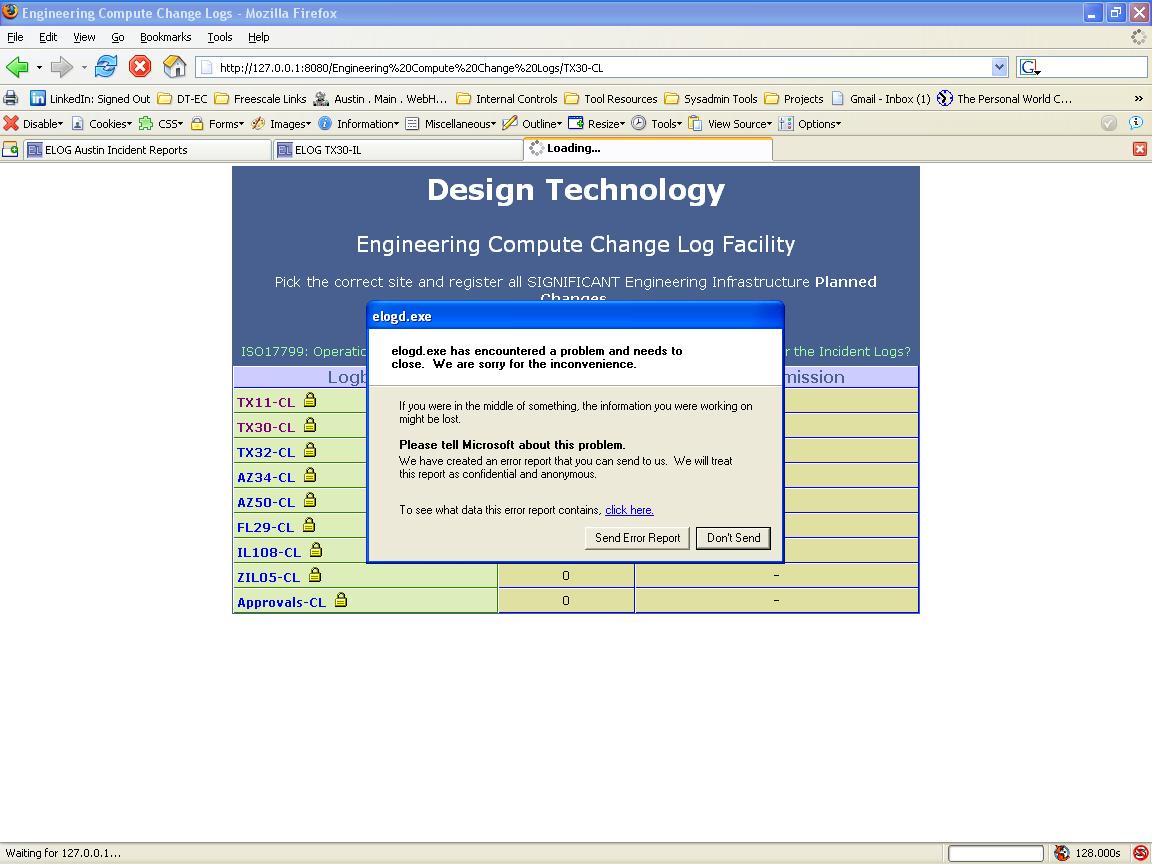Open the IL108-CL logbook link

(x=269, y=552)
